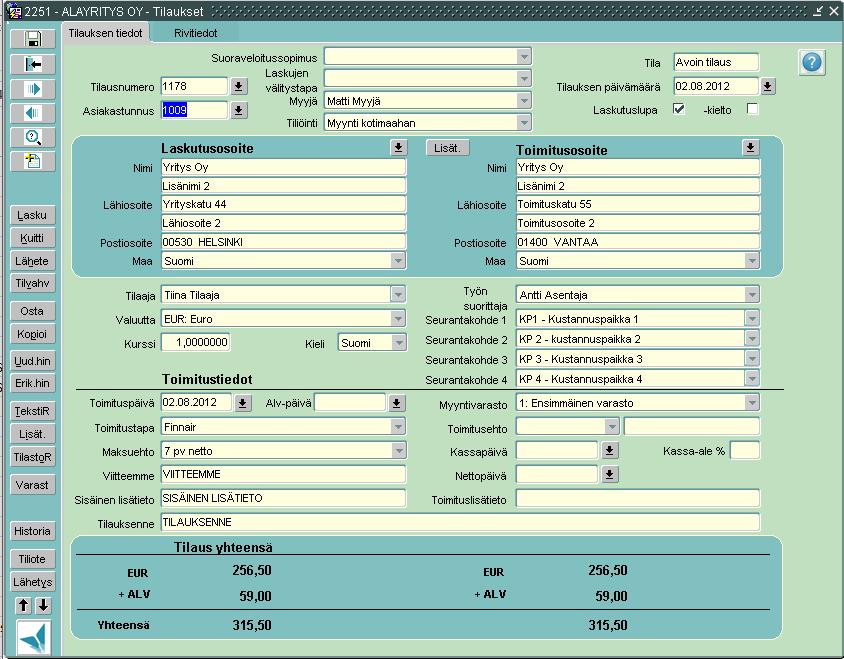
Task: Click the Osta button
Action: (x=33, y=311)
